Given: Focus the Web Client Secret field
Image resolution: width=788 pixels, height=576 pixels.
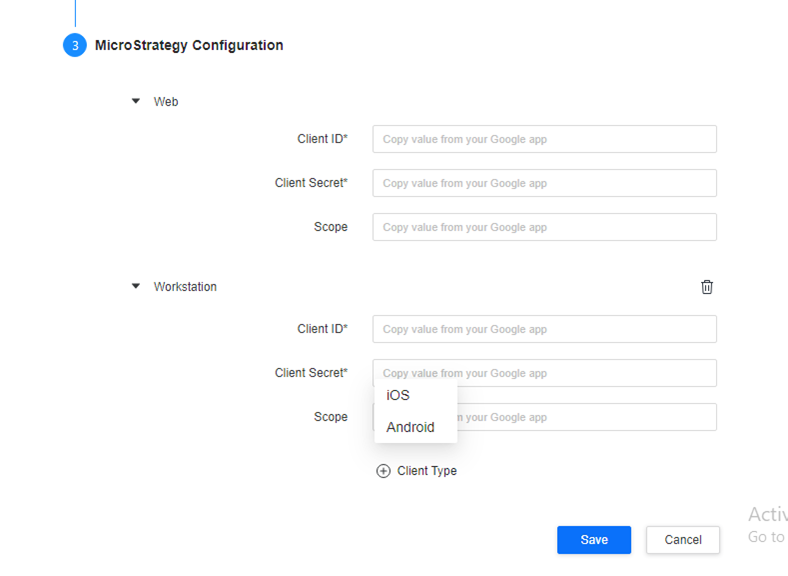Looking at the screenshot, I should [544, 183].
